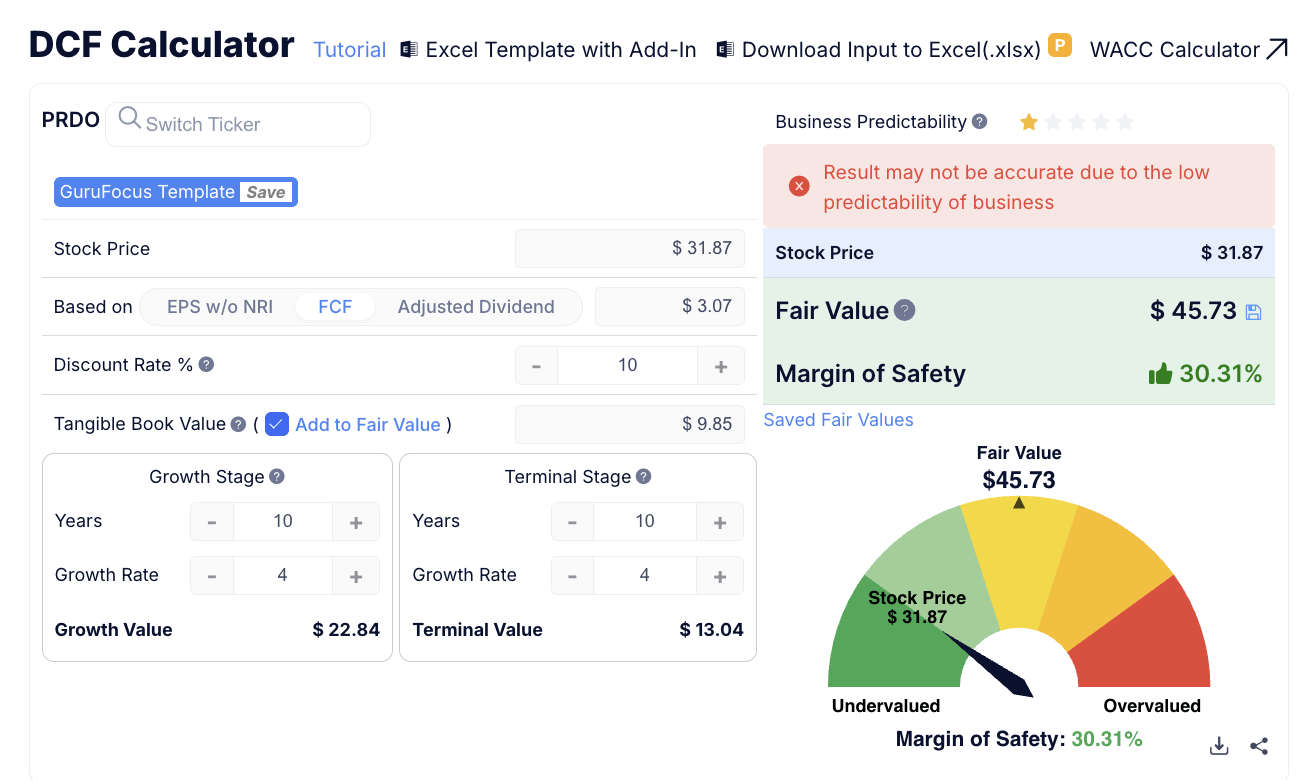Viewport: 1306px width, 780px height.
Task: Click the Business Predictability help icon
Action: tap(980, 122)
